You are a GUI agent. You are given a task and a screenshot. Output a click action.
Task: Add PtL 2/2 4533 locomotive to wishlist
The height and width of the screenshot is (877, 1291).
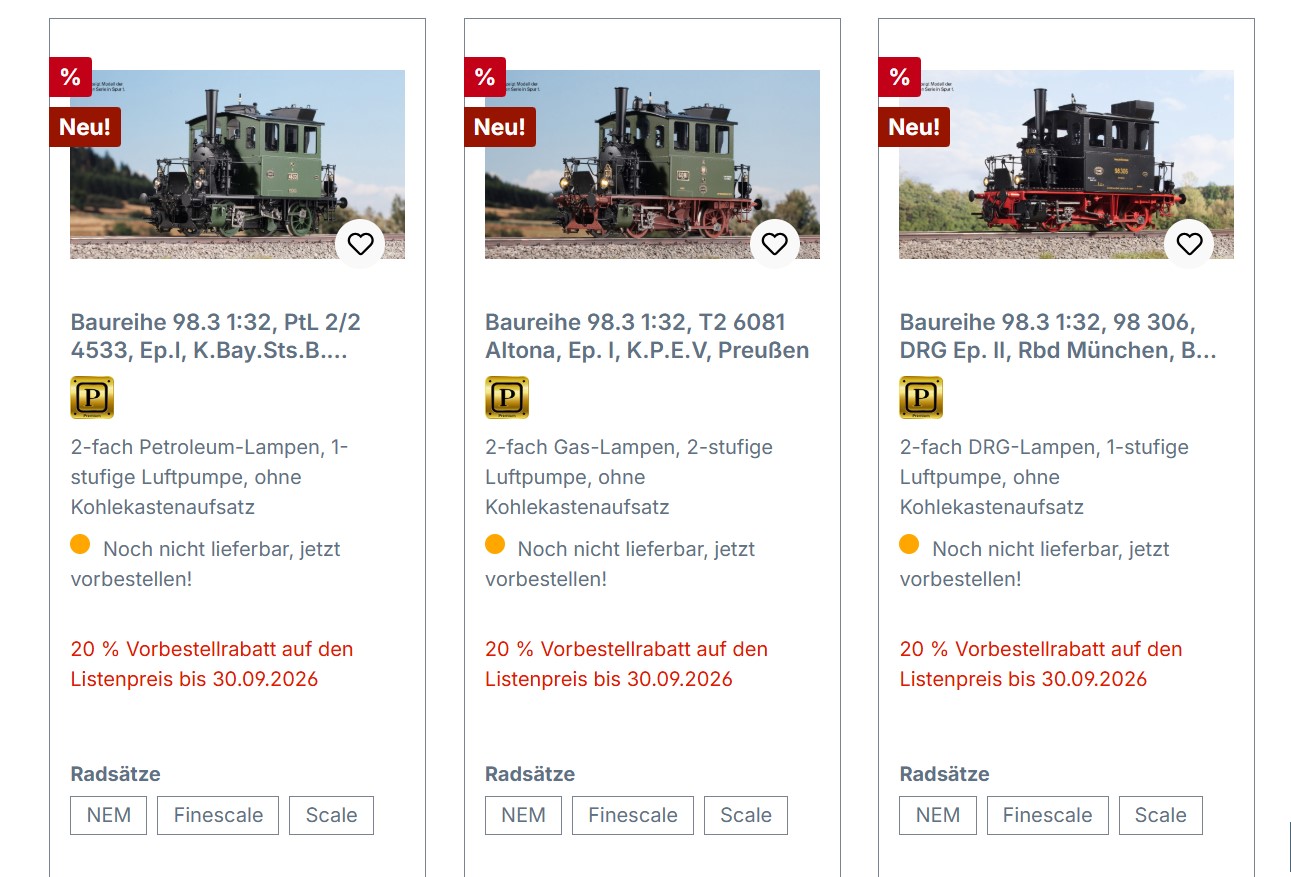tap(360, 244)
